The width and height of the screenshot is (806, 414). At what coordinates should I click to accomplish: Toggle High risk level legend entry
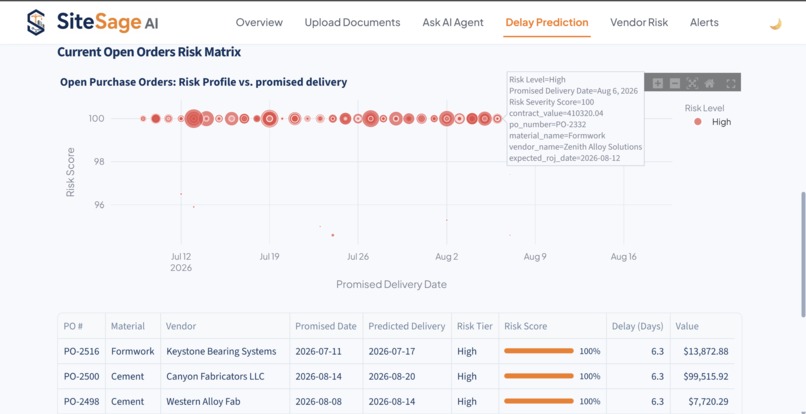[x=712, y=122]
